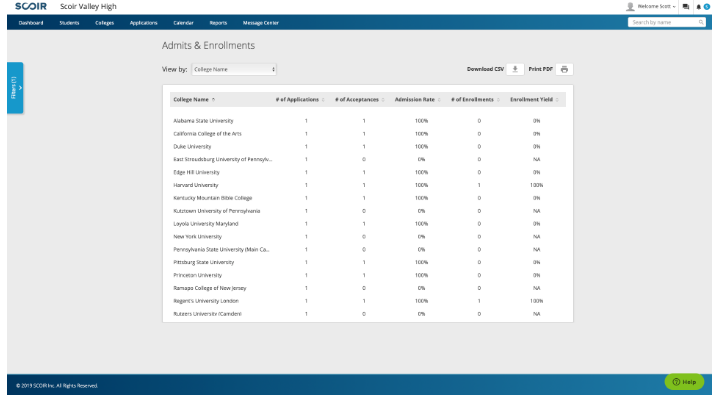Select Loyola University Maryland row

[368, 224]
